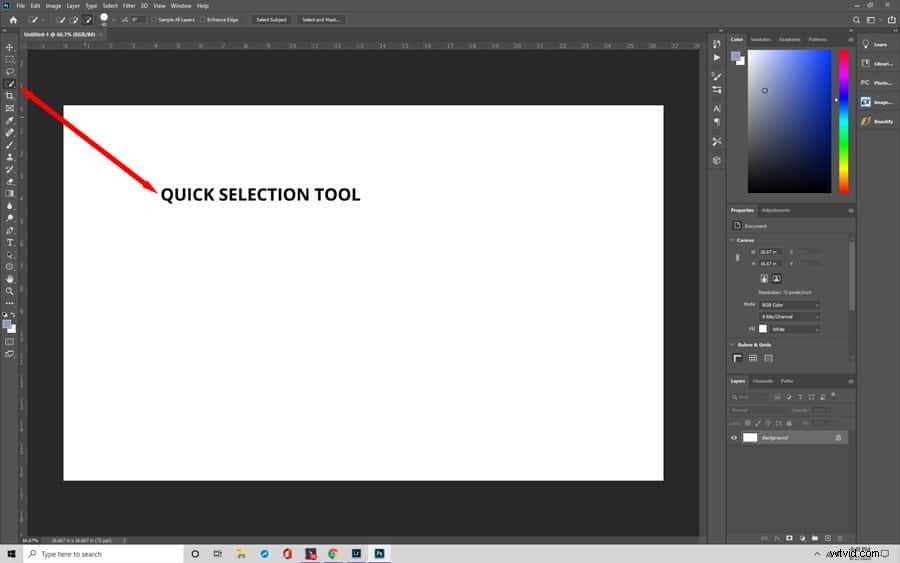Select the History Brush tool
The width and height of the screenshot is (900, 563).
coord(10,169)
